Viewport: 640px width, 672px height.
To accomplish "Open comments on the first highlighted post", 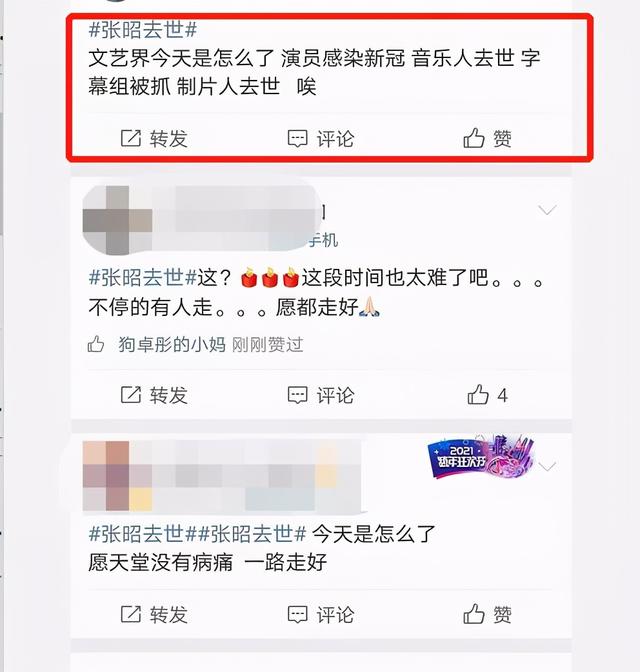I will coord(321,139).
